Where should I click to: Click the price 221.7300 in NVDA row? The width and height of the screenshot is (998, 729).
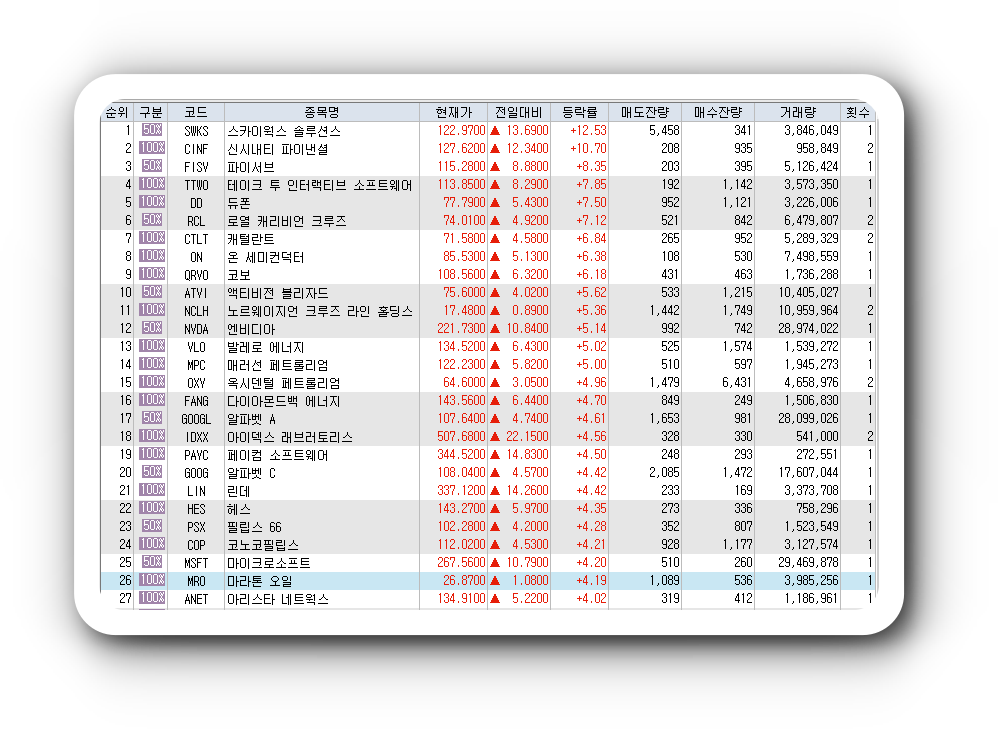[461, 329]
